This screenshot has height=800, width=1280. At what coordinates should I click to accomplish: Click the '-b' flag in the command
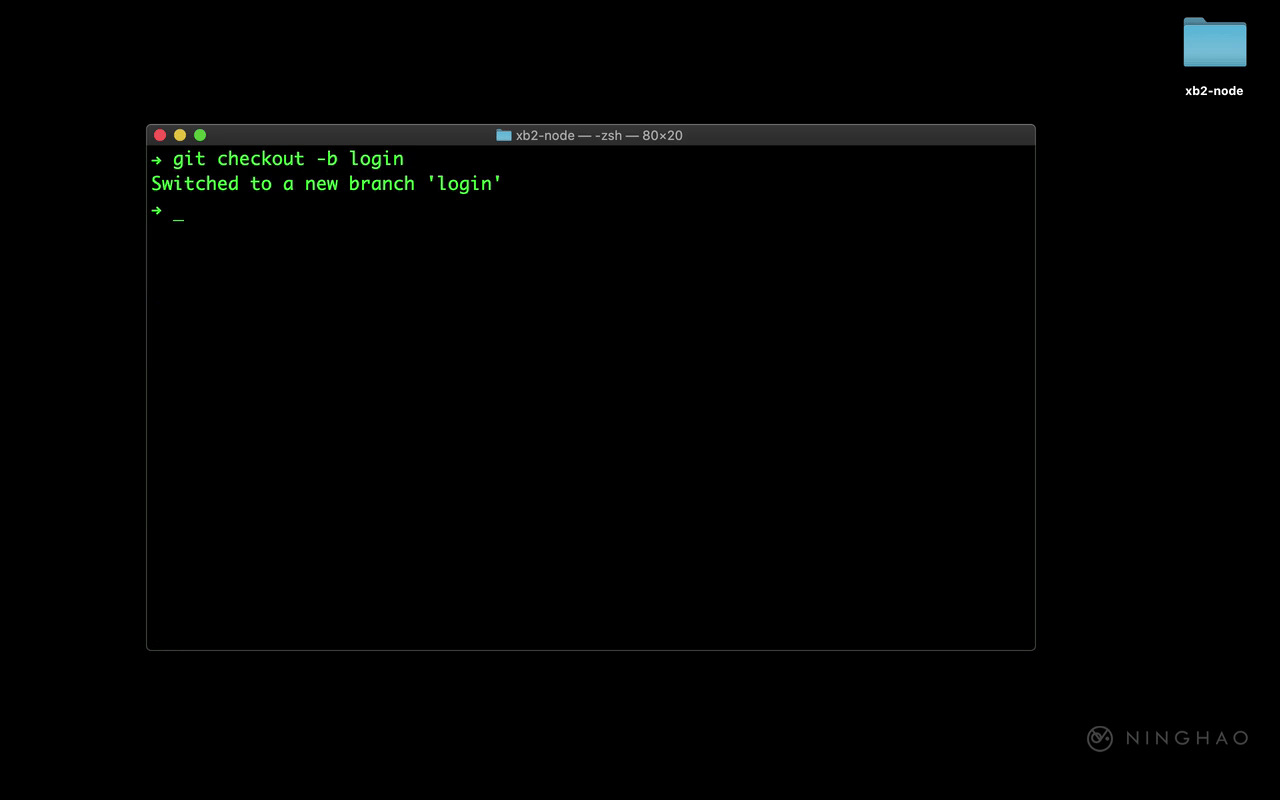(326, 159)
